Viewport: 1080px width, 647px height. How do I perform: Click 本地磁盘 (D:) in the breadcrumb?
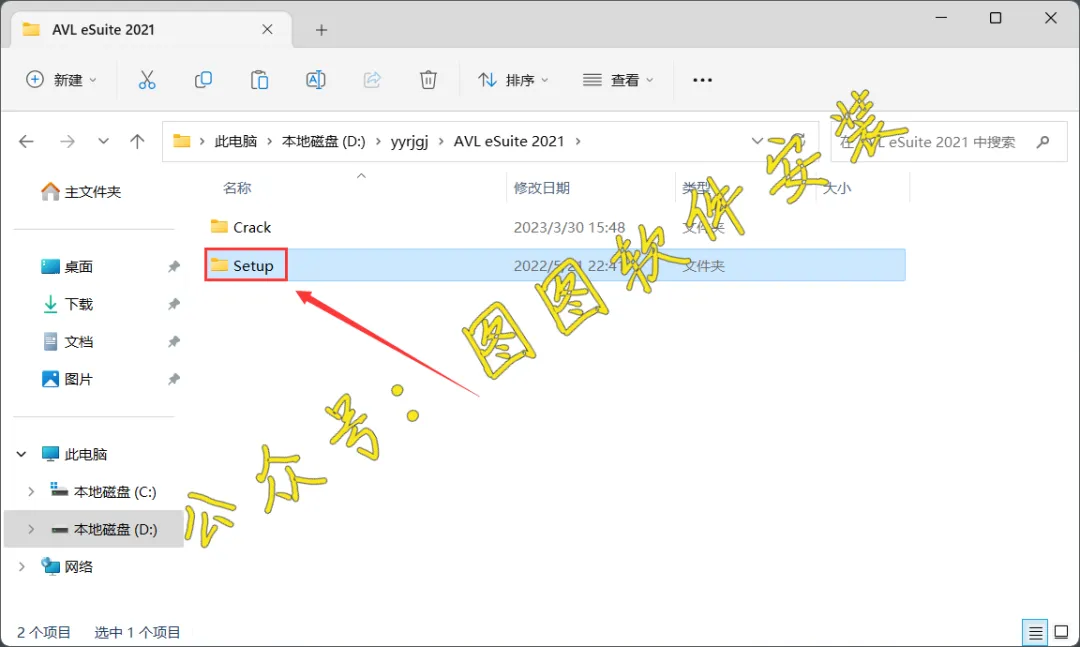click(x=324, y=141)
